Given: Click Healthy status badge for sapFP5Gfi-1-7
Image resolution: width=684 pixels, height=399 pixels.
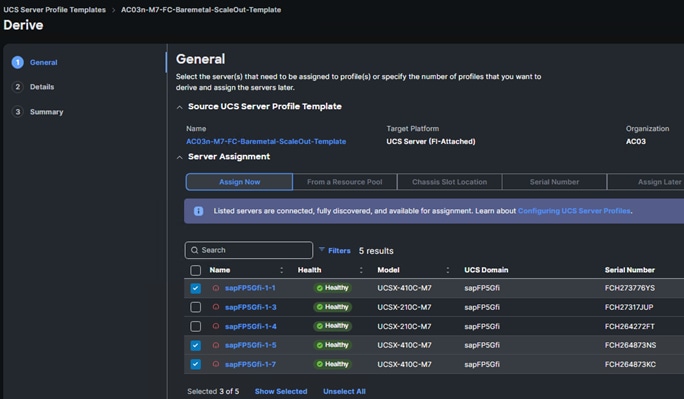Looking at the screenshot, I should (333, 364).
